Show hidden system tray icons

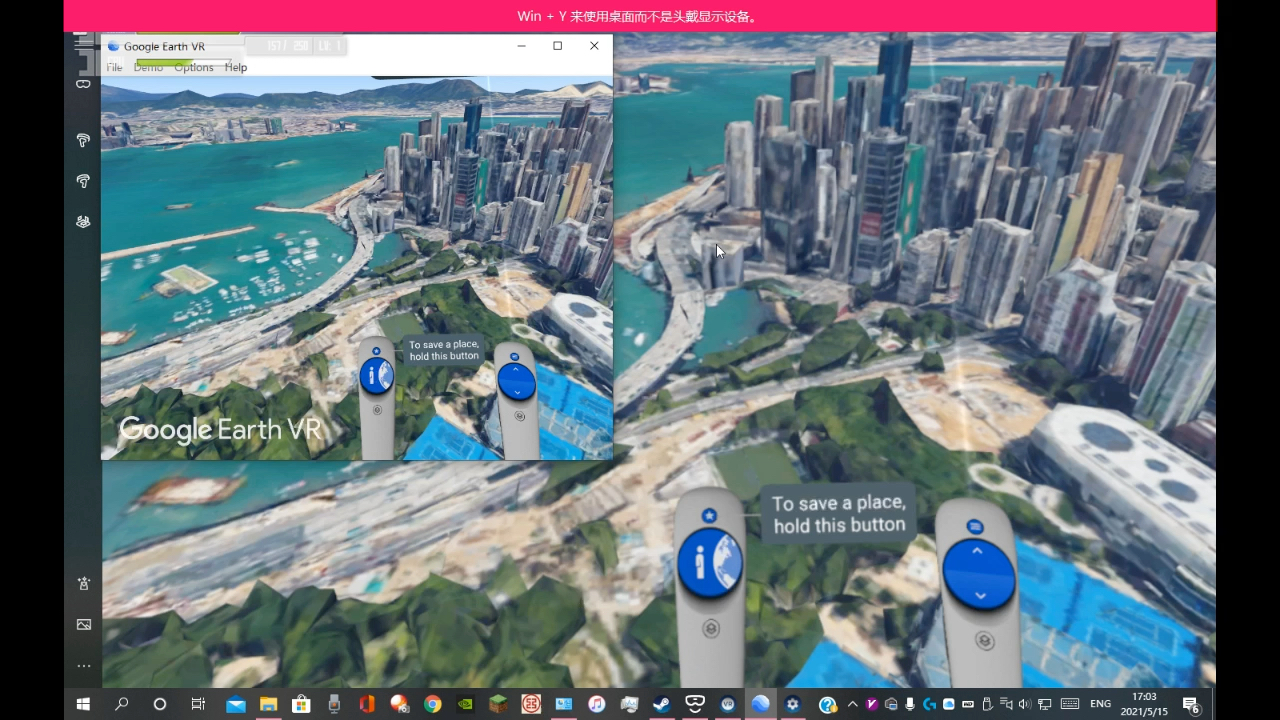pos(852,704)
